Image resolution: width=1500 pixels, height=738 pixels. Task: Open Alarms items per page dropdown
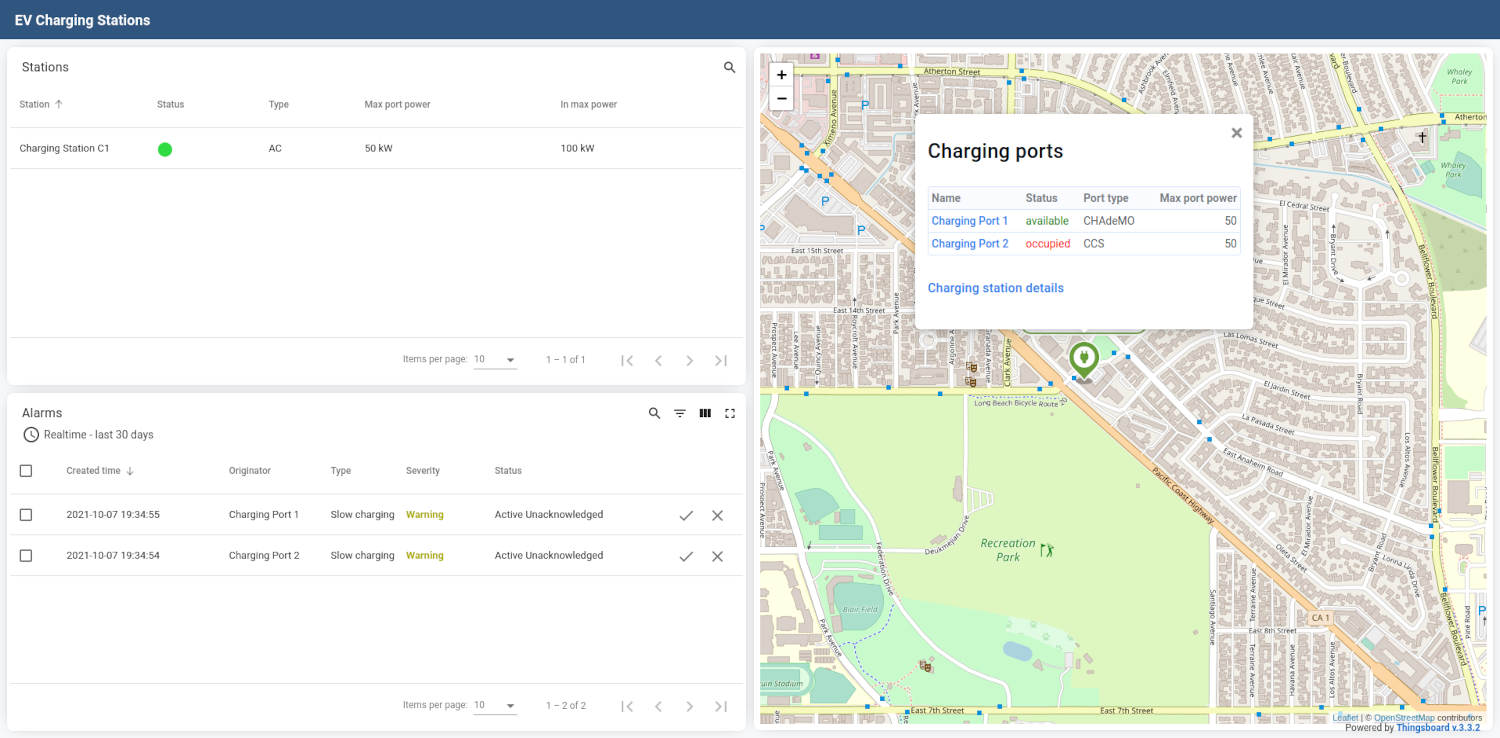495,706
